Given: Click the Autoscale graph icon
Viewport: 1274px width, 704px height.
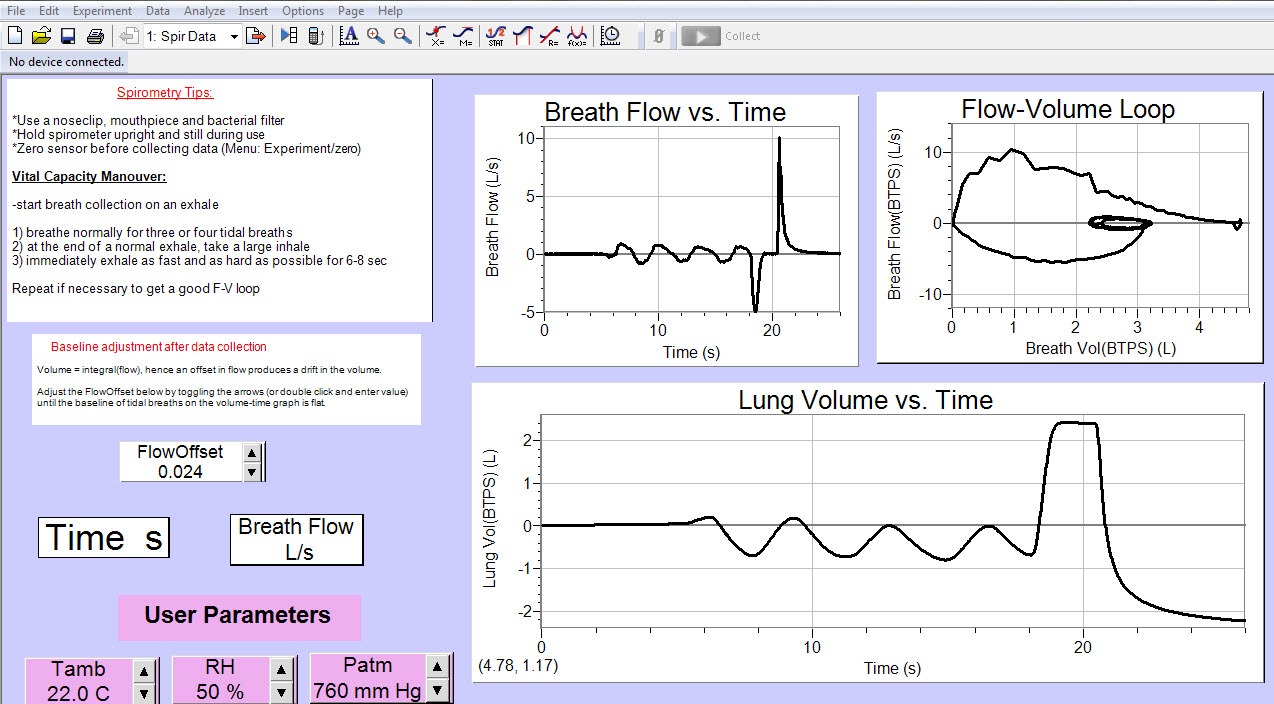Looking at the screenshot, I should click(349, 36).
